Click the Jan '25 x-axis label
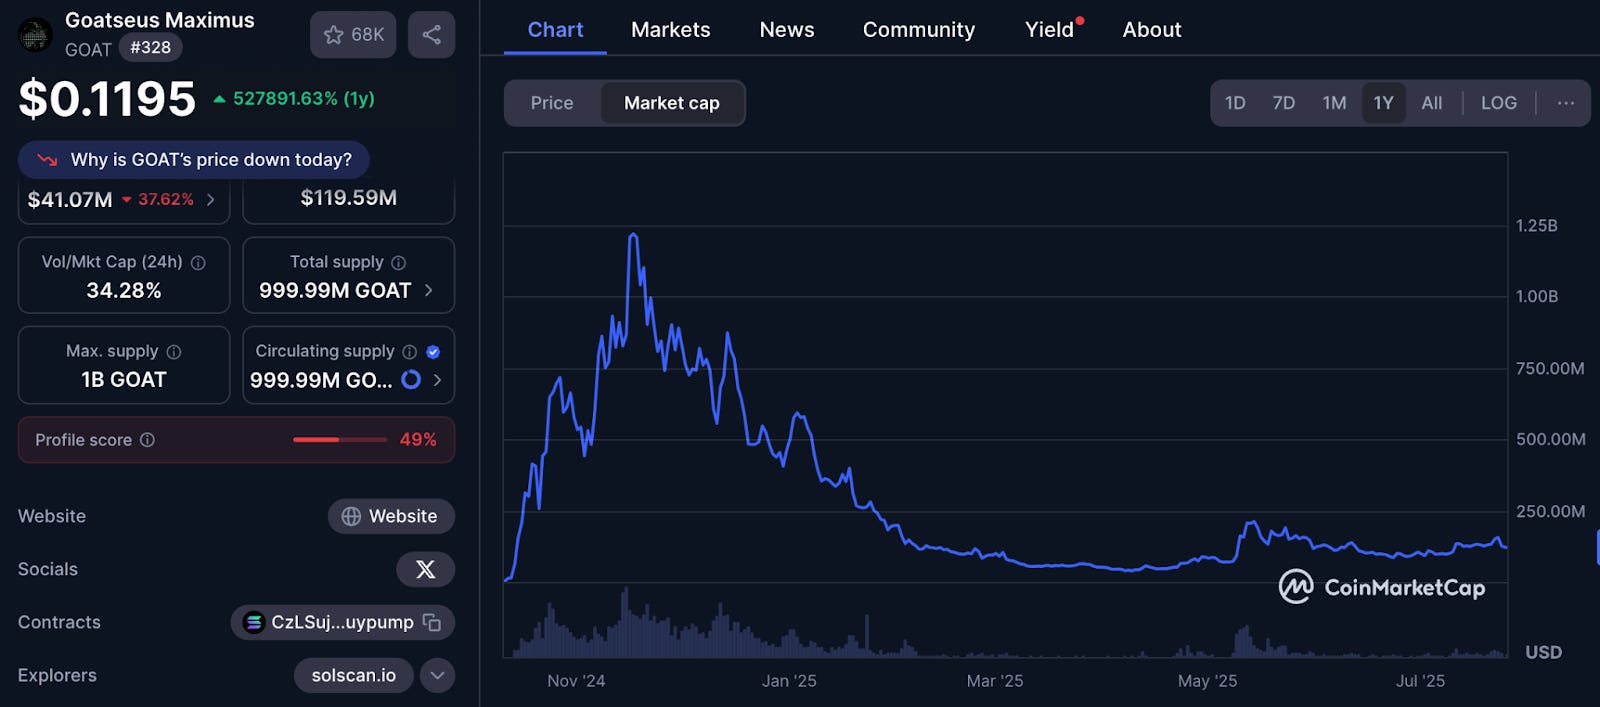 click(789, 681)
